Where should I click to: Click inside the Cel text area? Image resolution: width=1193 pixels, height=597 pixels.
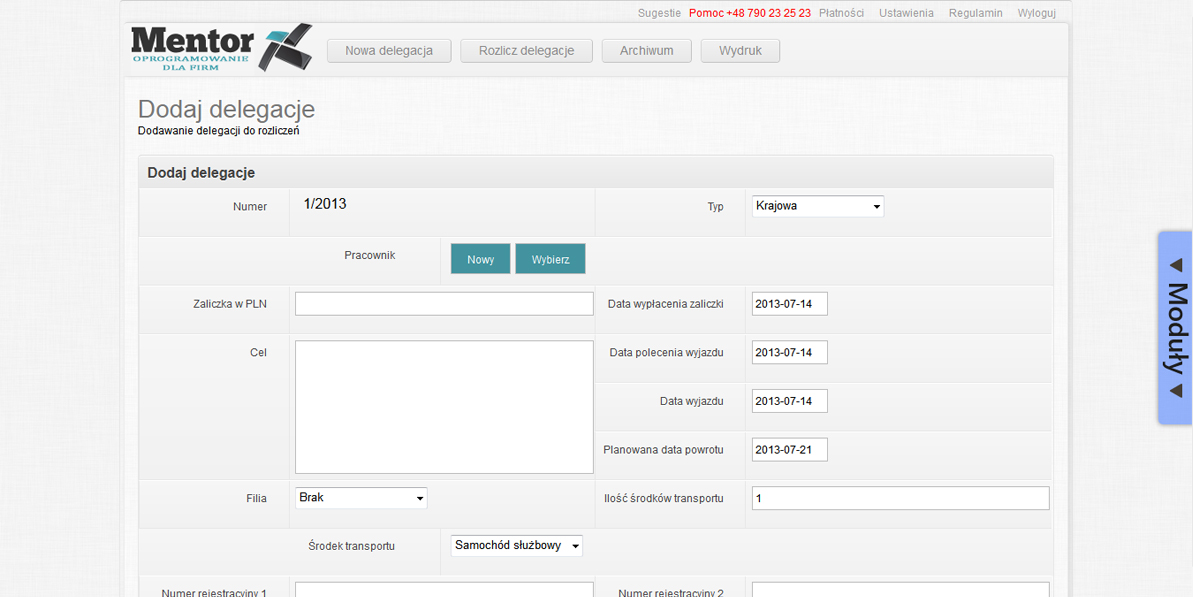coord(444,407)
